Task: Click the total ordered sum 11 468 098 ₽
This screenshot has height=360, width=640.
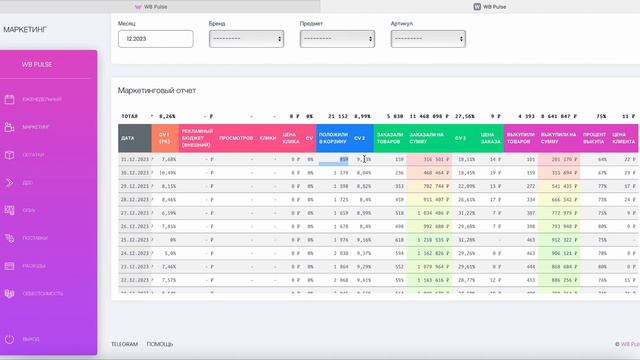Action: [429, 116]
